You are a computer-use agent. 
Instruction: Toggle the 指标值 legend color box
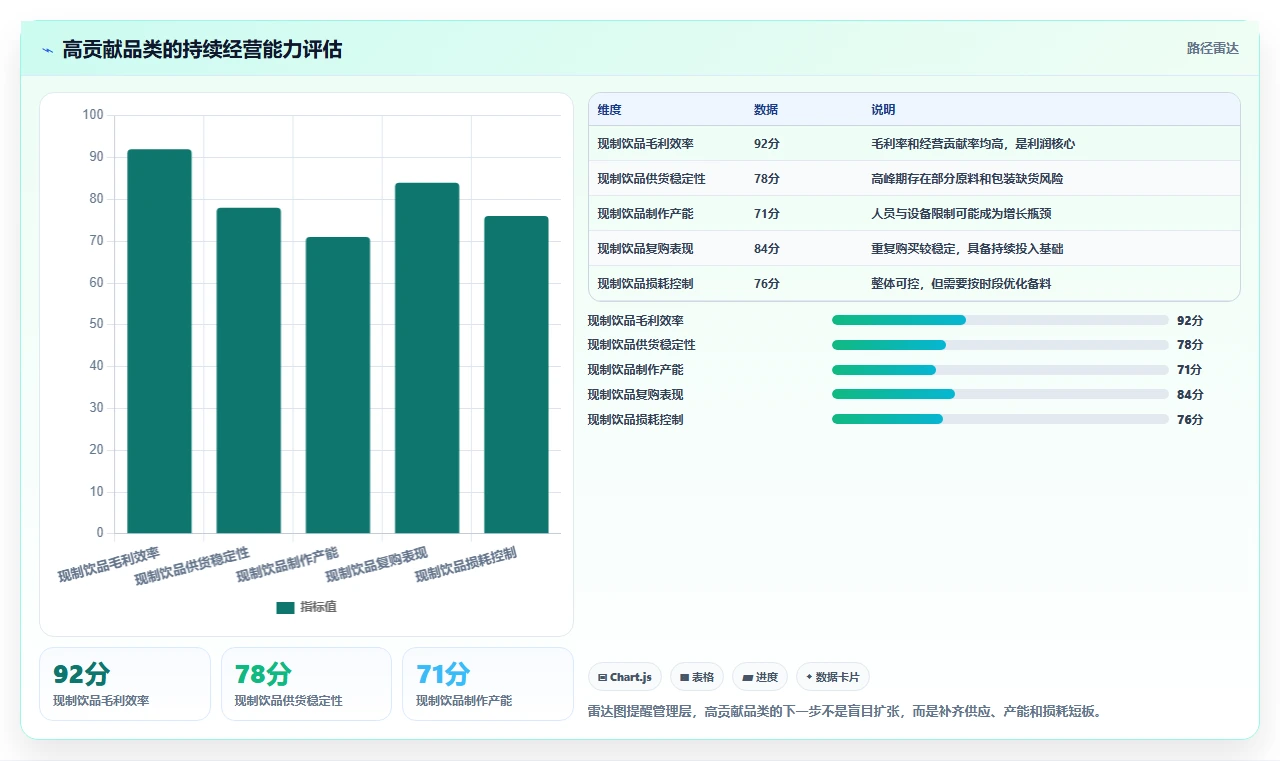(x=285, y=607)
